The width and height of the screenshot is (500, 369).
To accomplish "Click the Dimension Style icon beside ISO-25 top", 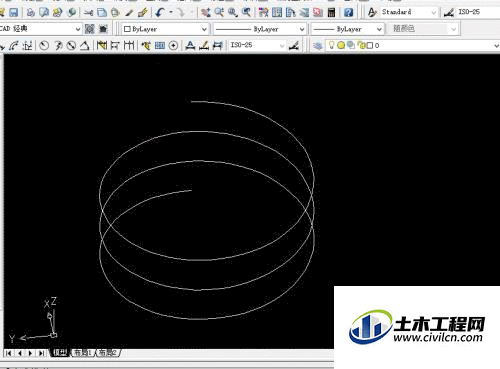I will (449, 13).
